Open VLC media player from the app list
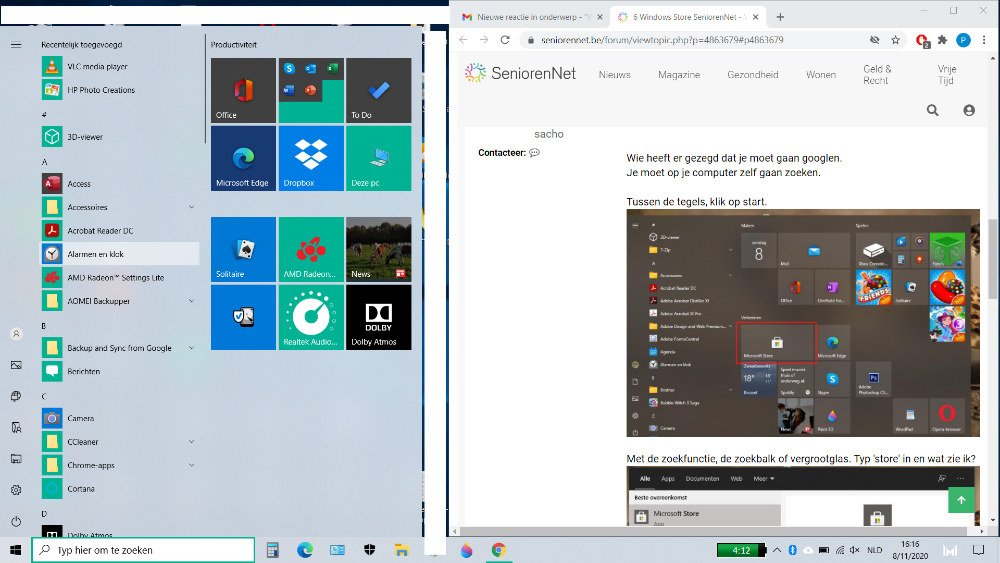The image size is (1000, 563). coord(96,66)
